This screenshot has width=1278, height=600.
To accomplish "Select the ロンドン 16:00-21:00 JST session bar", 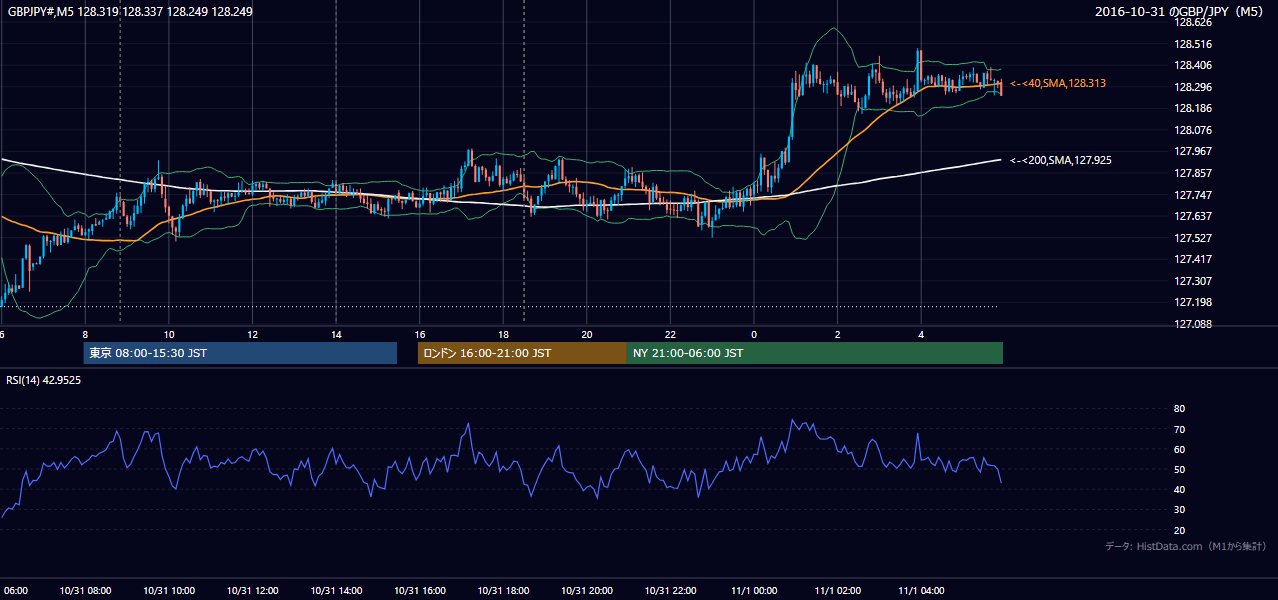I will 522,353.
